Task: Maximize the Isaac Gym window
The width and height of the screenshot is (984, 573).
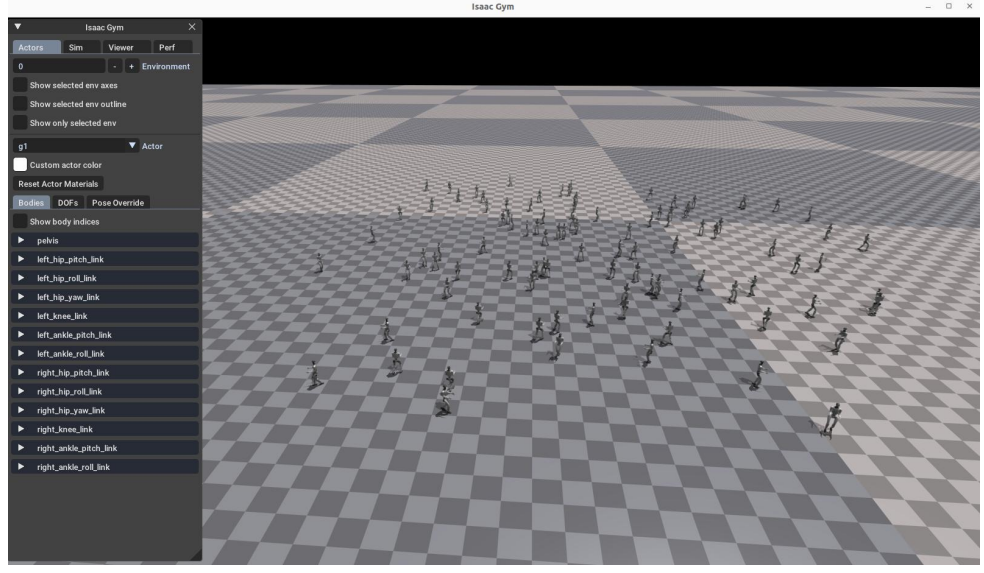Action: [948, 6]
